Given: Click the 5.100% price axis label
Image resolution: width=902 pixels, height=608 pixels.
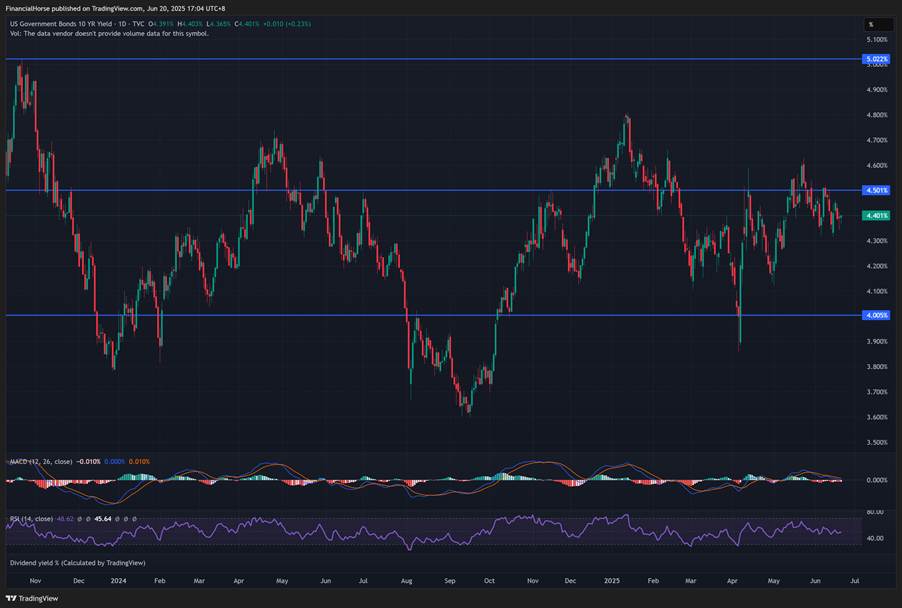Looking at the screenshot, I should coord(877,40).
